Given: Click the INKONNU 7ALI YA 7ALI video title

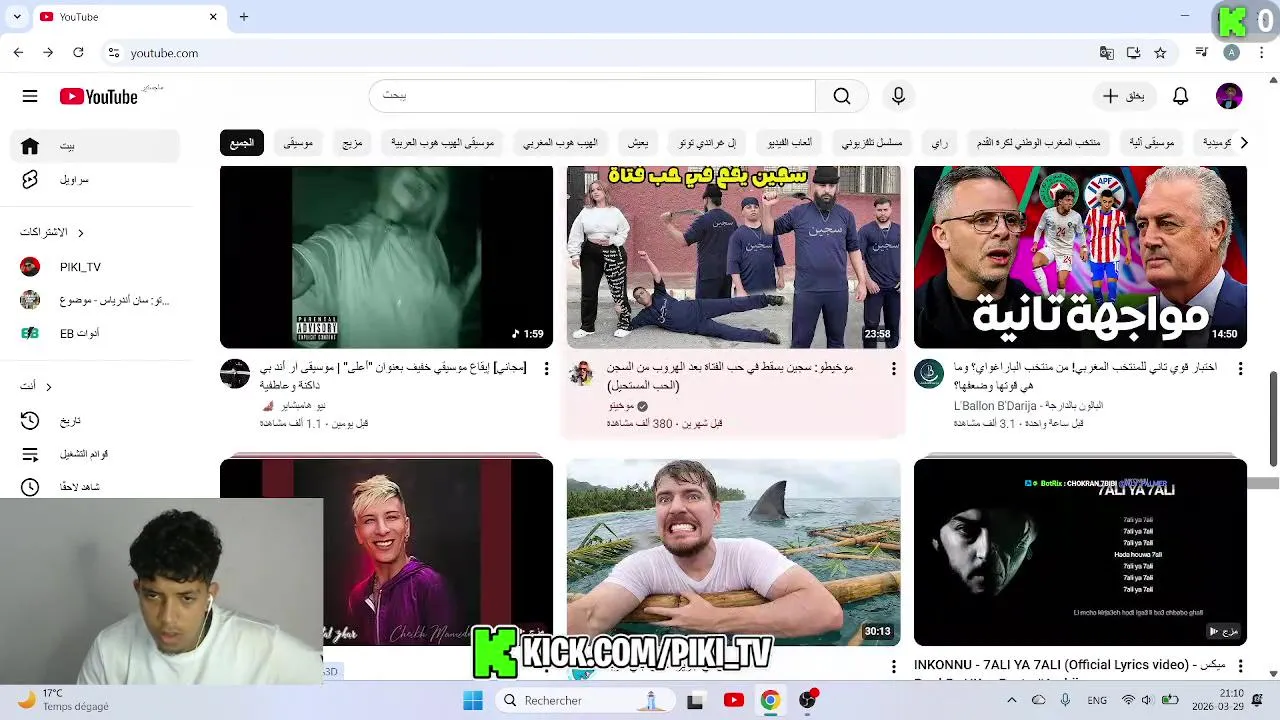Looking at the screenshot, I should click(1069, 665).
